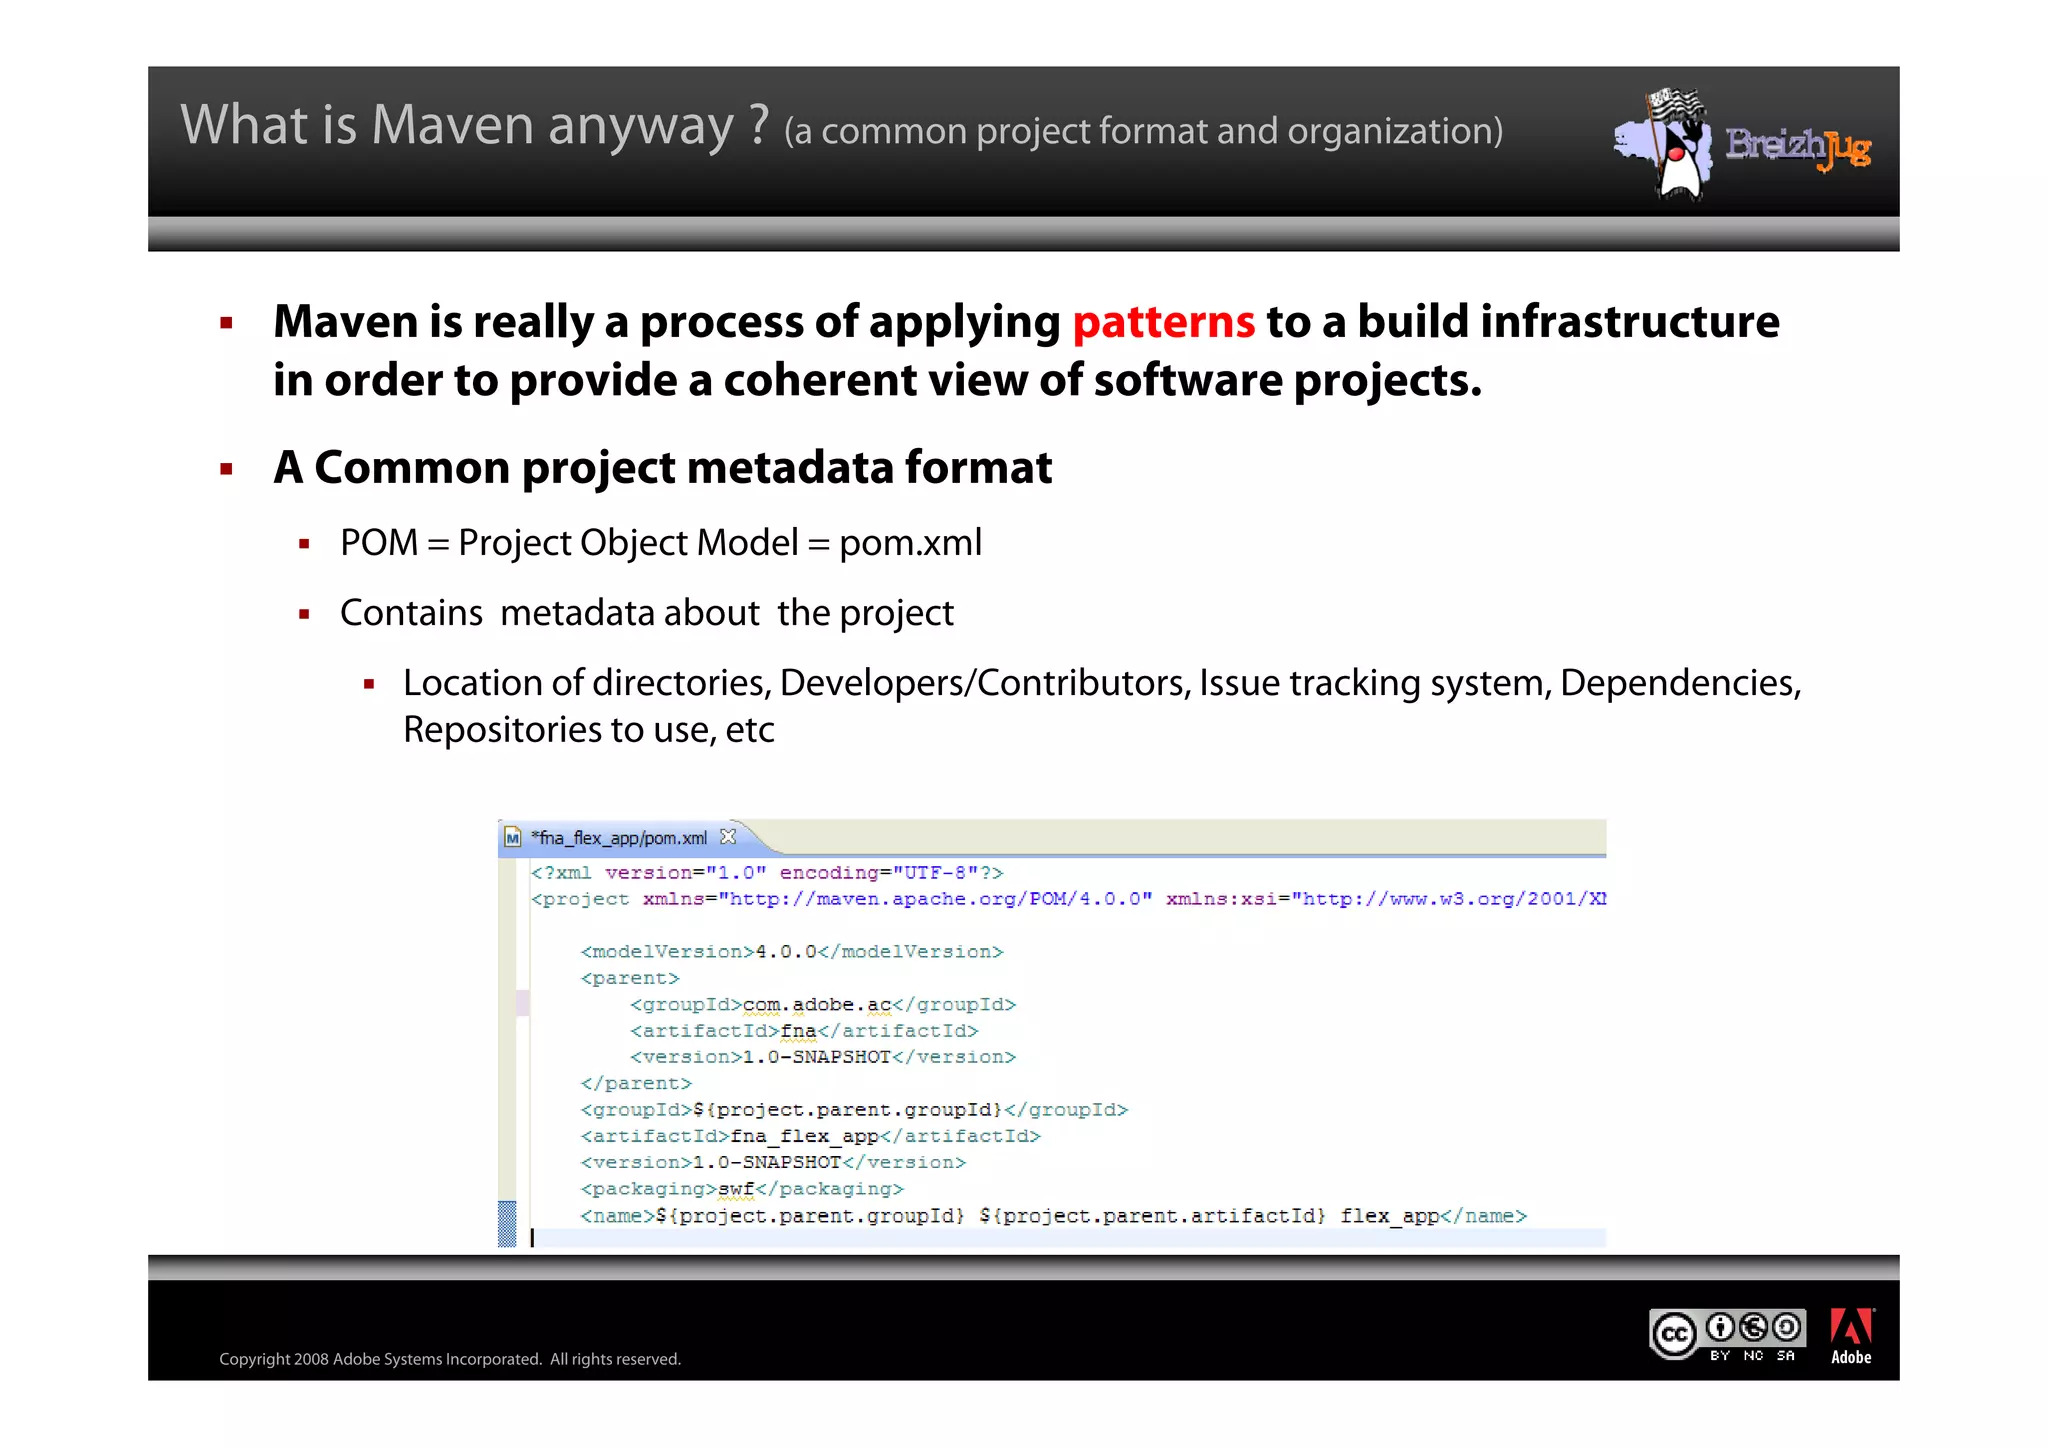Click the slide title 'What is Maven anyway ?'
This screenshot has width=2048, height=1448.
(x=475, y=125)
